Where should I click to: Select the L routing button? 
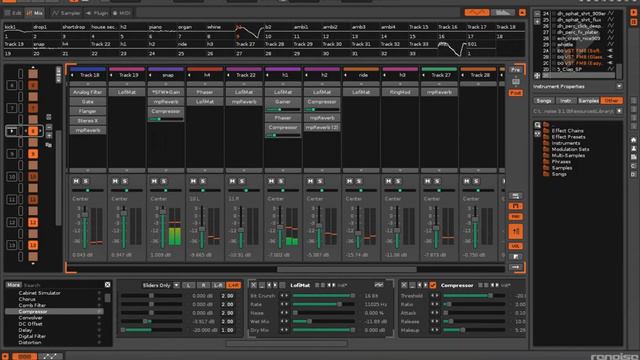[x=189, y=285]
